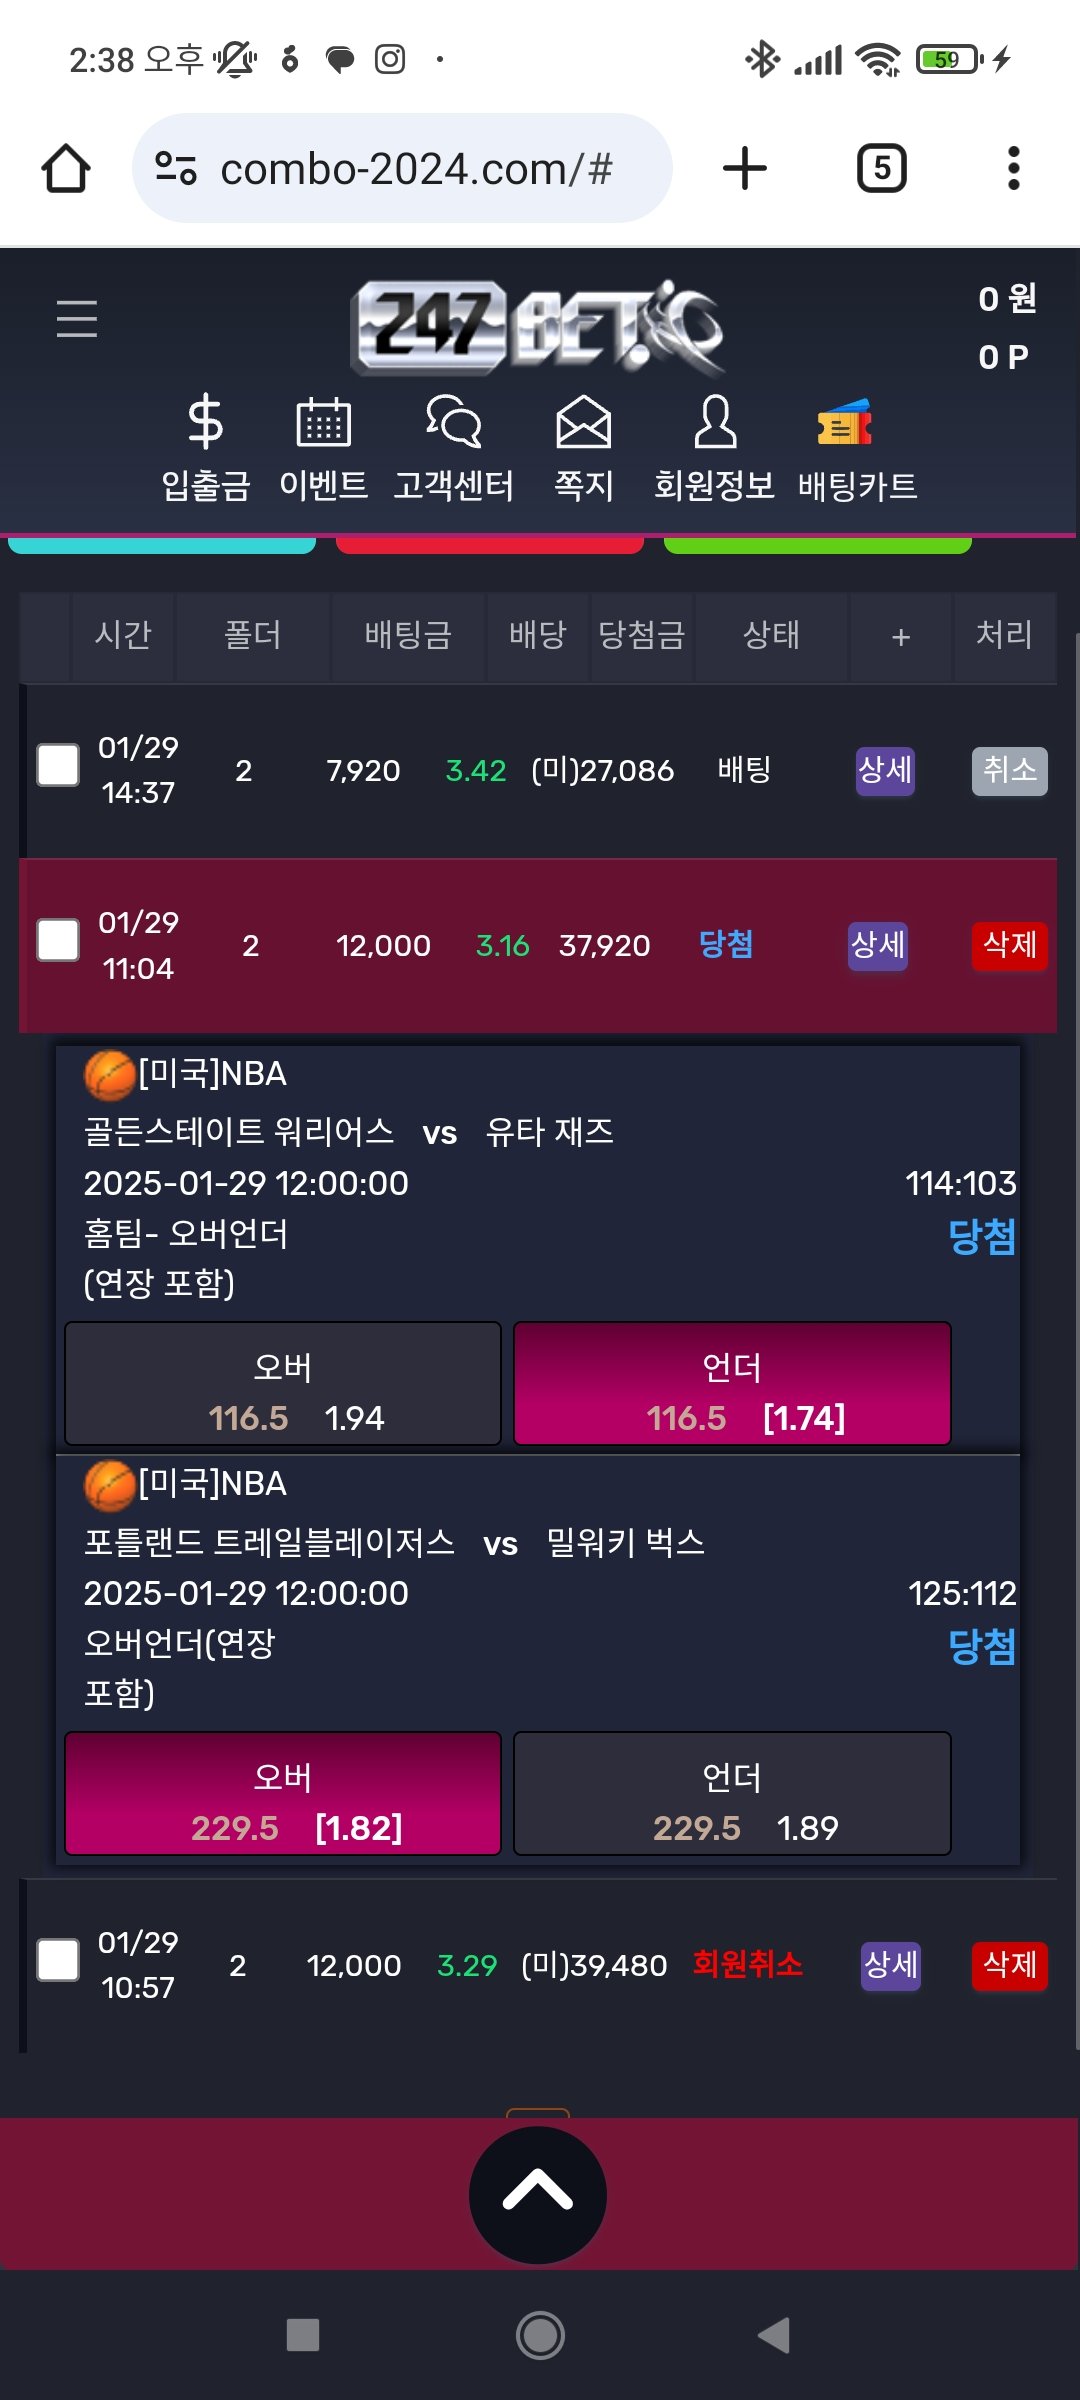Check the 14:37 bet row checkbox
The height and width of the screenshot is (2400, 1080).
click(x=58, y=766)
